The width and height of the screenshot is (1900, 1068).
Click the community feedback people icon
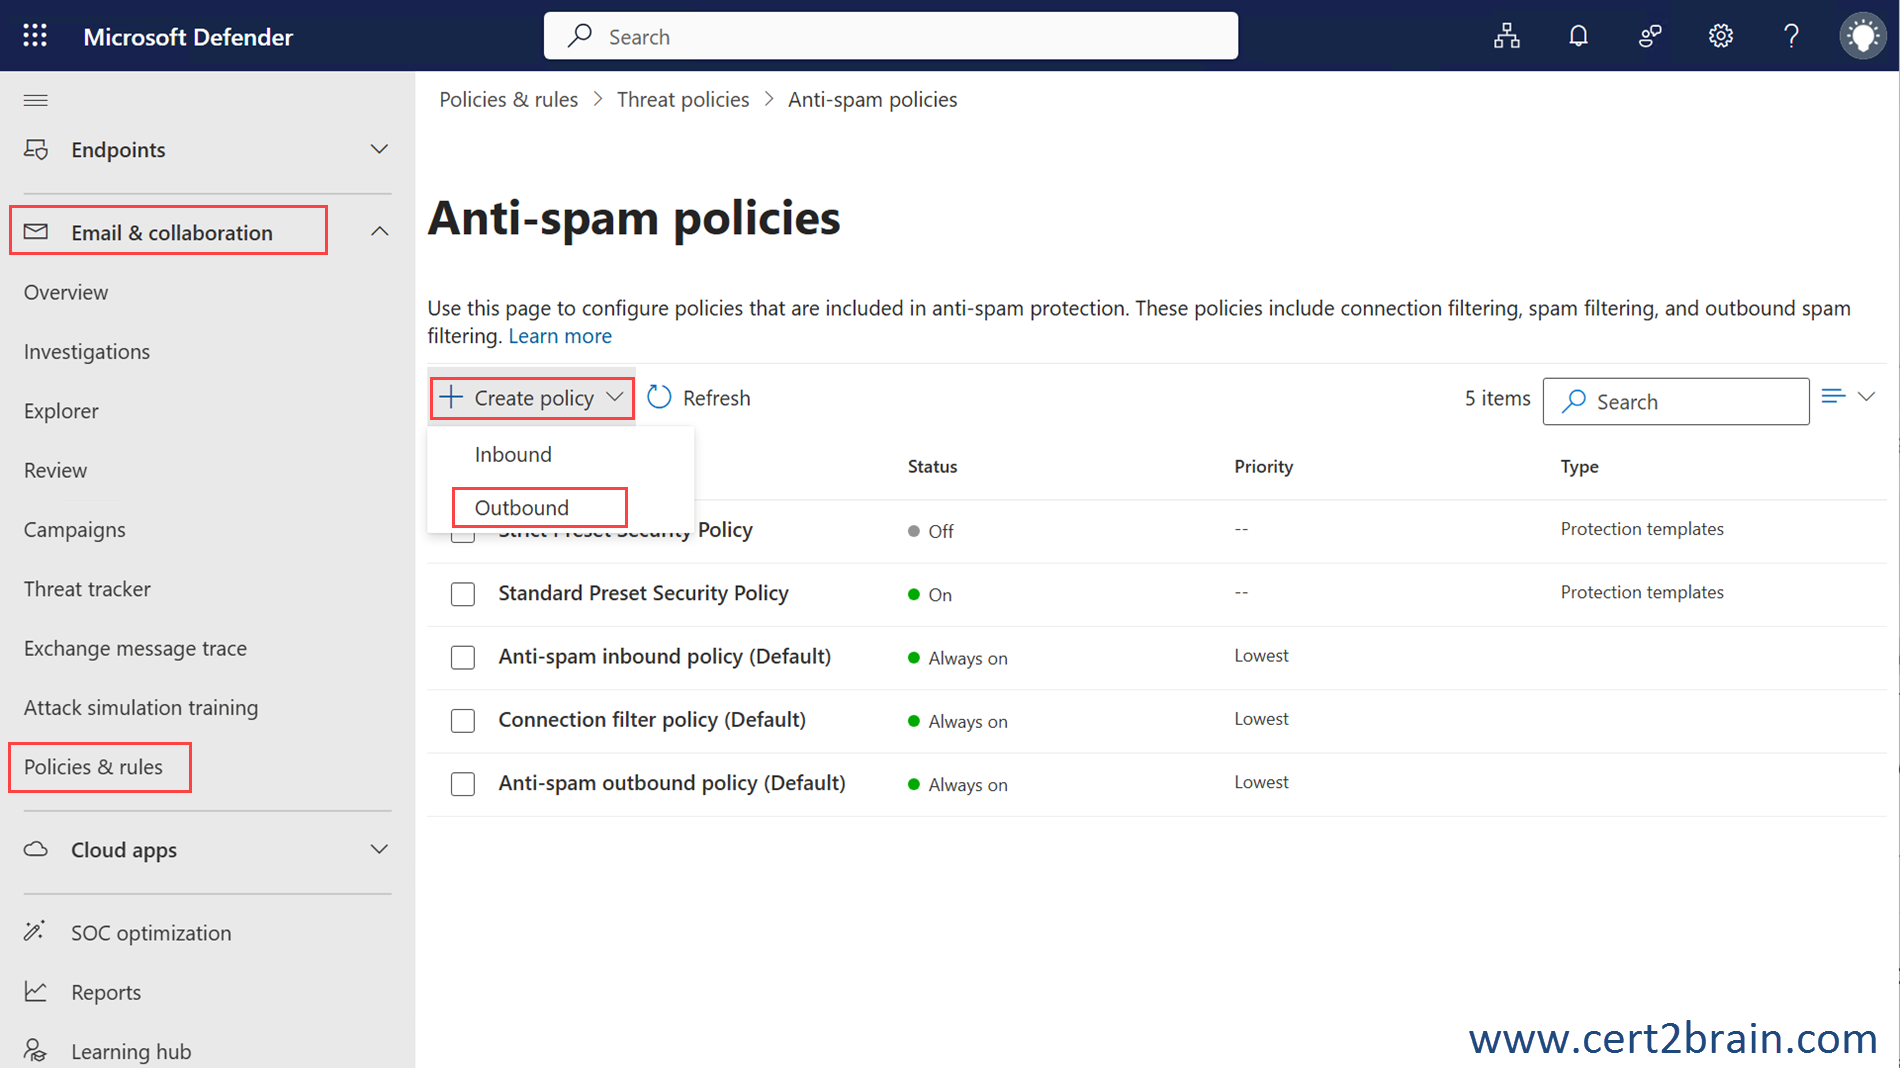(1649, 36)
